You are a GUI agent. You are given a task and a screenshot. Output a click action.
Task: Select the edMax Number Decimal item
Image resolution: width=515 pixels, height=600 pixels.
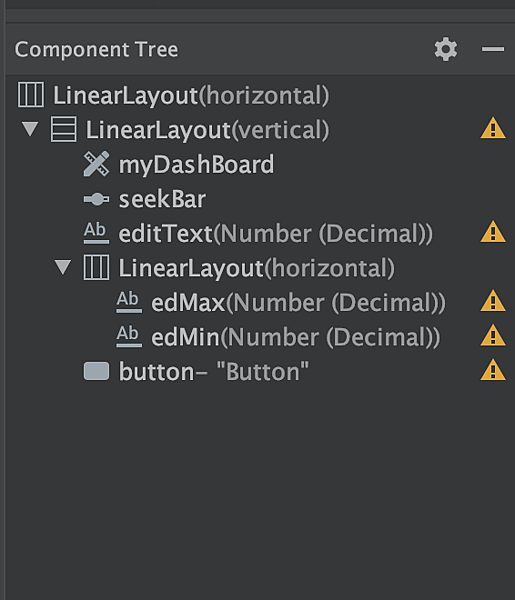pos(281,302)
